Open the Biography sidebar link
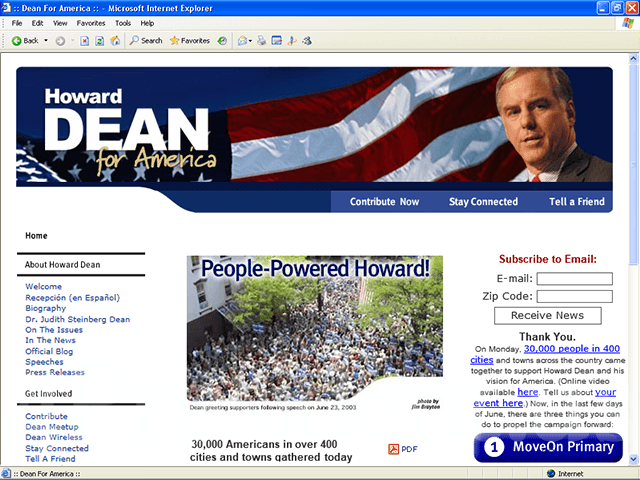Screen dimensions: 640x480 45,308
